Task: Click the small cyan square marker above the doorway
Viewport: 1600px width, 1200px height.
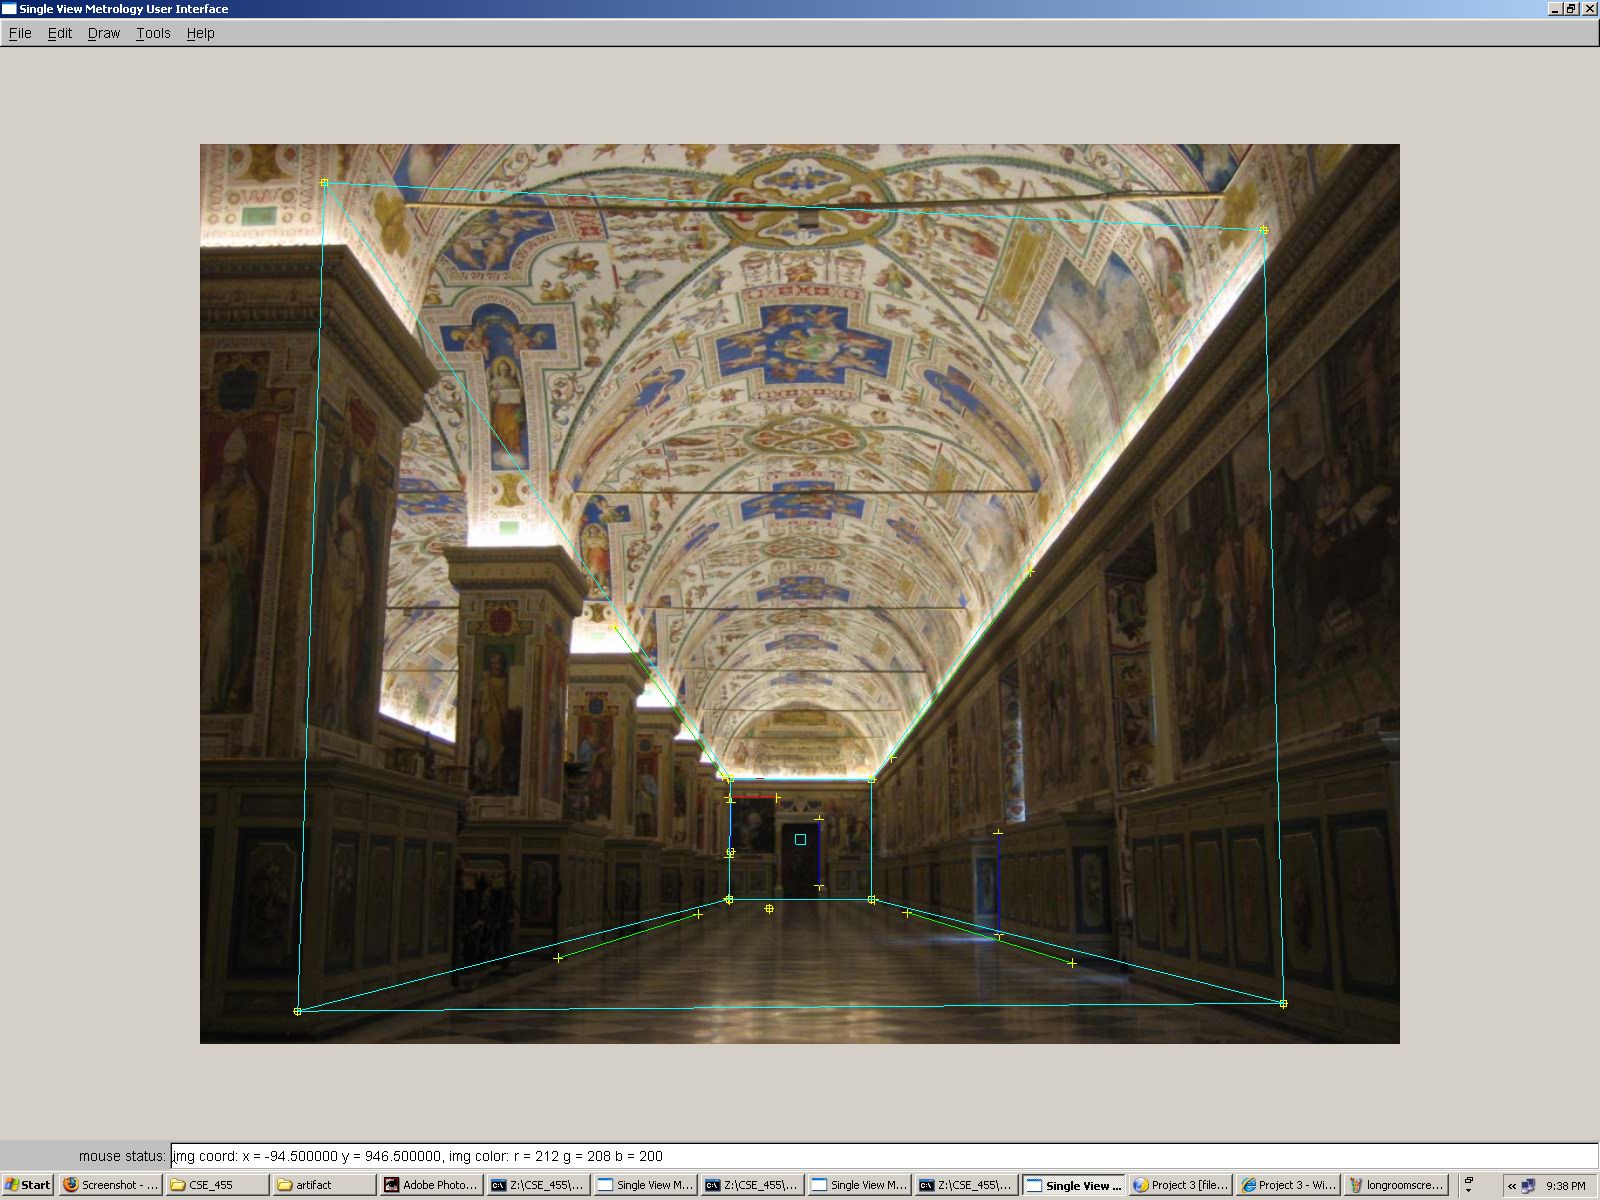Action: 800,840
